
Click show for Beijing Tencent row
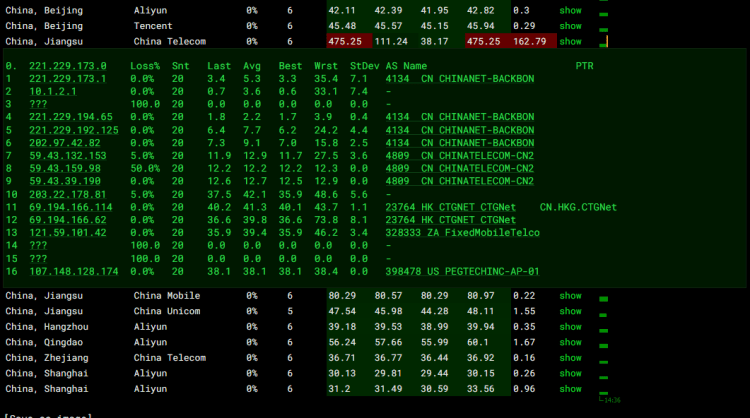pos(570,26)
